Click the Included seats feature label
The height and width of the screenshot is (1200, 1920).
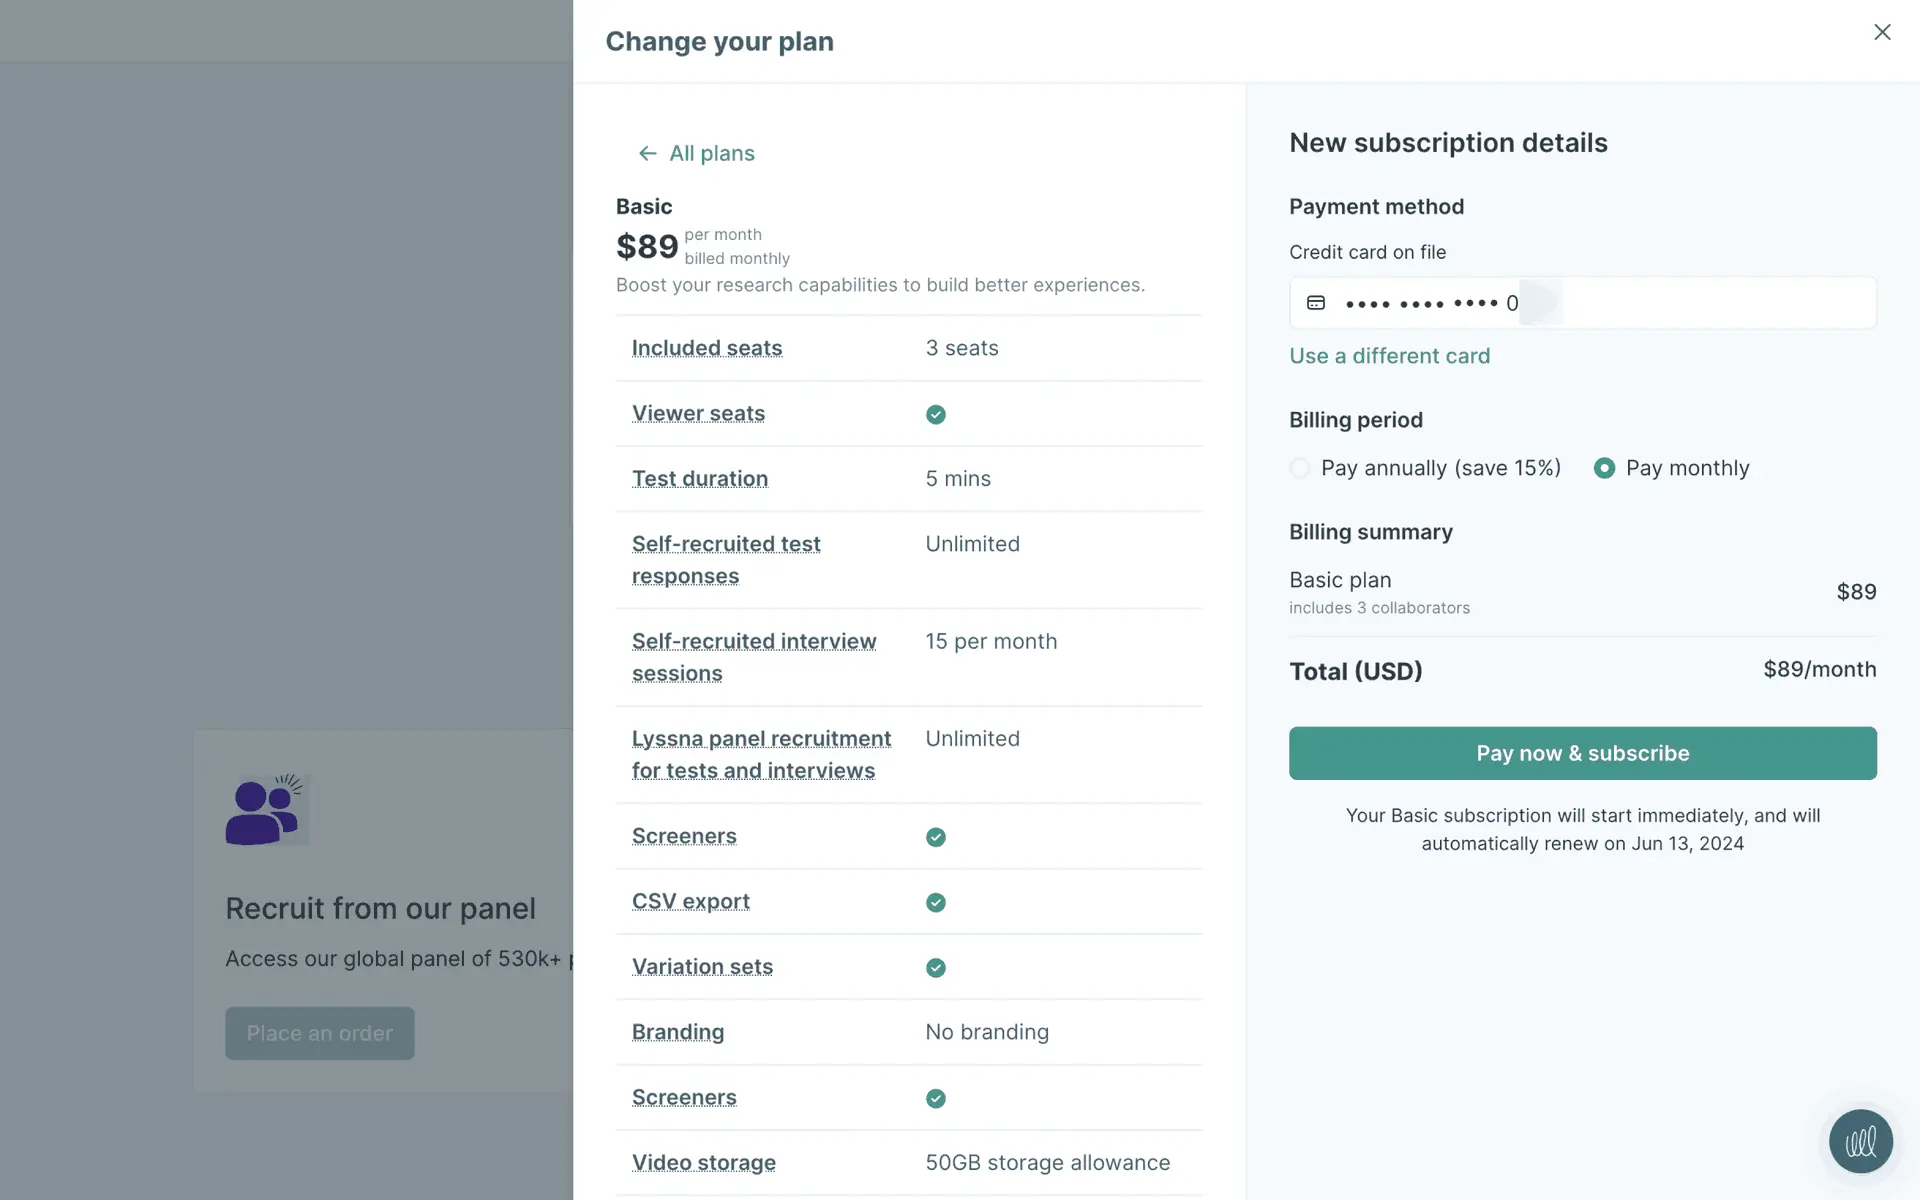(x=706, y=348)
